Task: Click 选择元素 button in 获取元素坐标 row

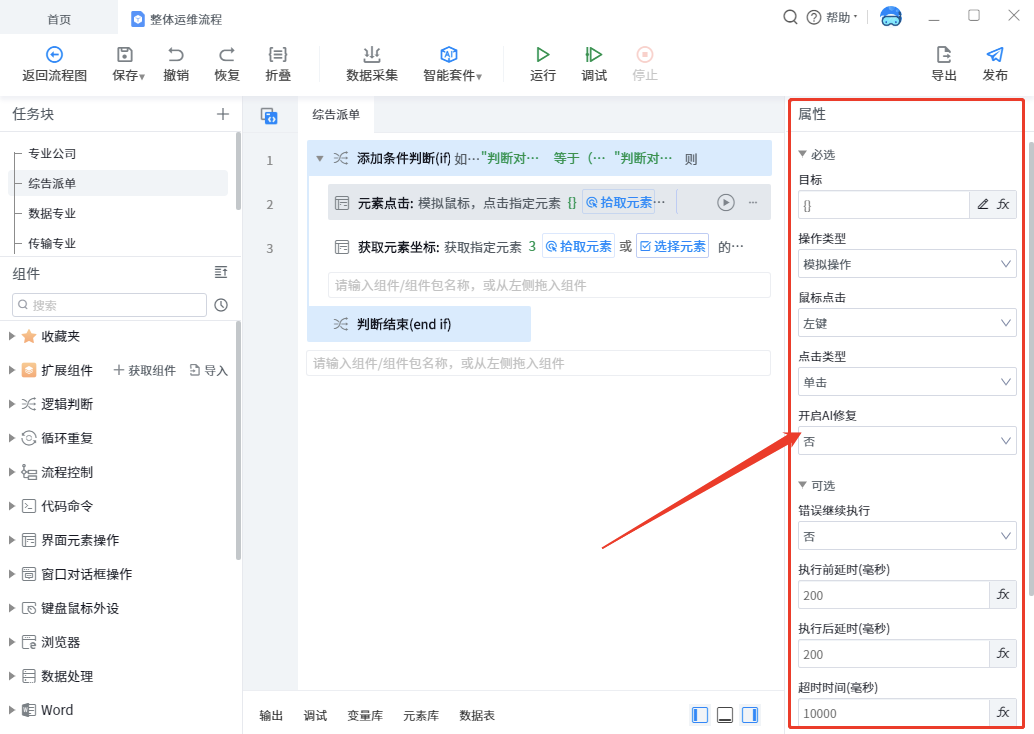Action: coord(672,247)
